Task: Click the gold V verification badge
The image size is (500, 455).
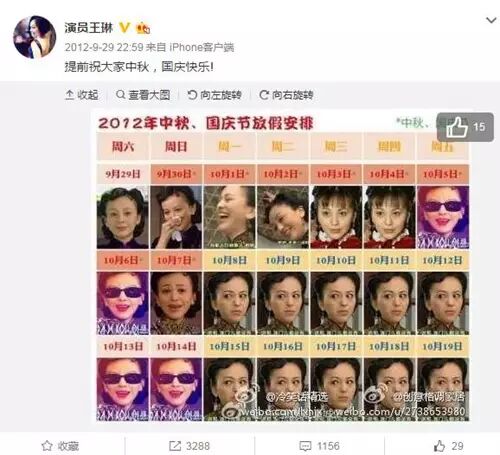Action: 124,28
